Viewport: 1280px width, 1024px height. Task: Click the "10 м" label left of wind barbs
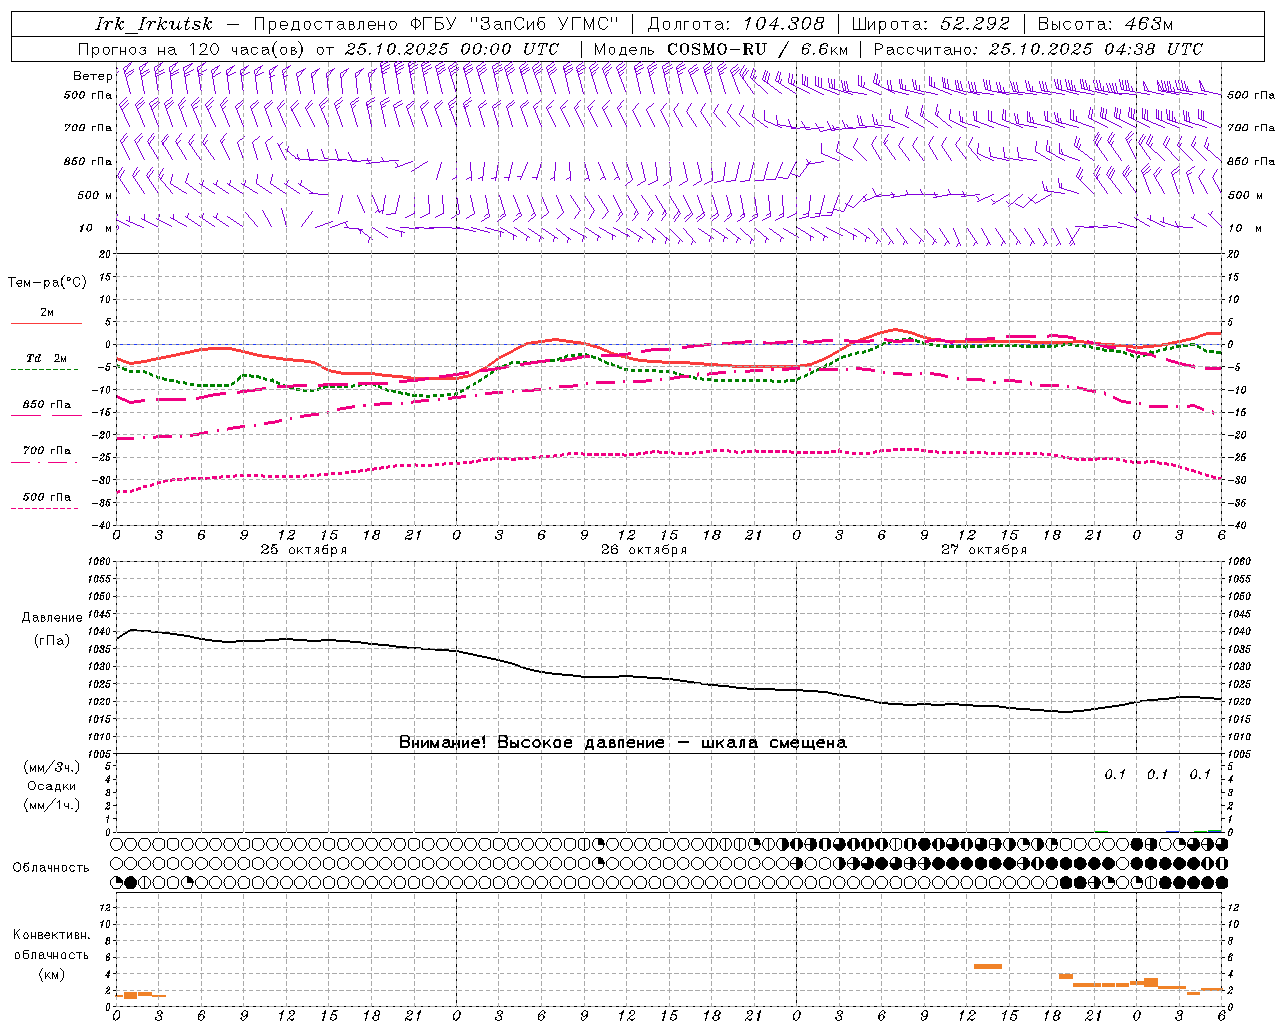coord(95,228)
